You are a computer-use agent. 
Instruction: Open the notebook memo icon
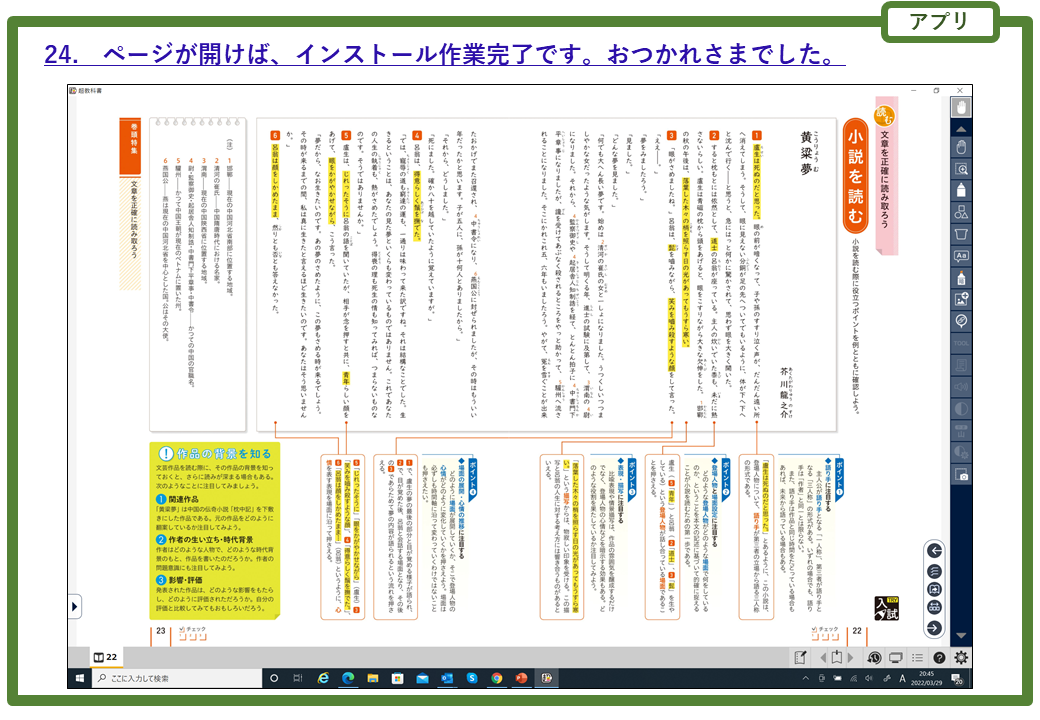[x=801, y=657]
